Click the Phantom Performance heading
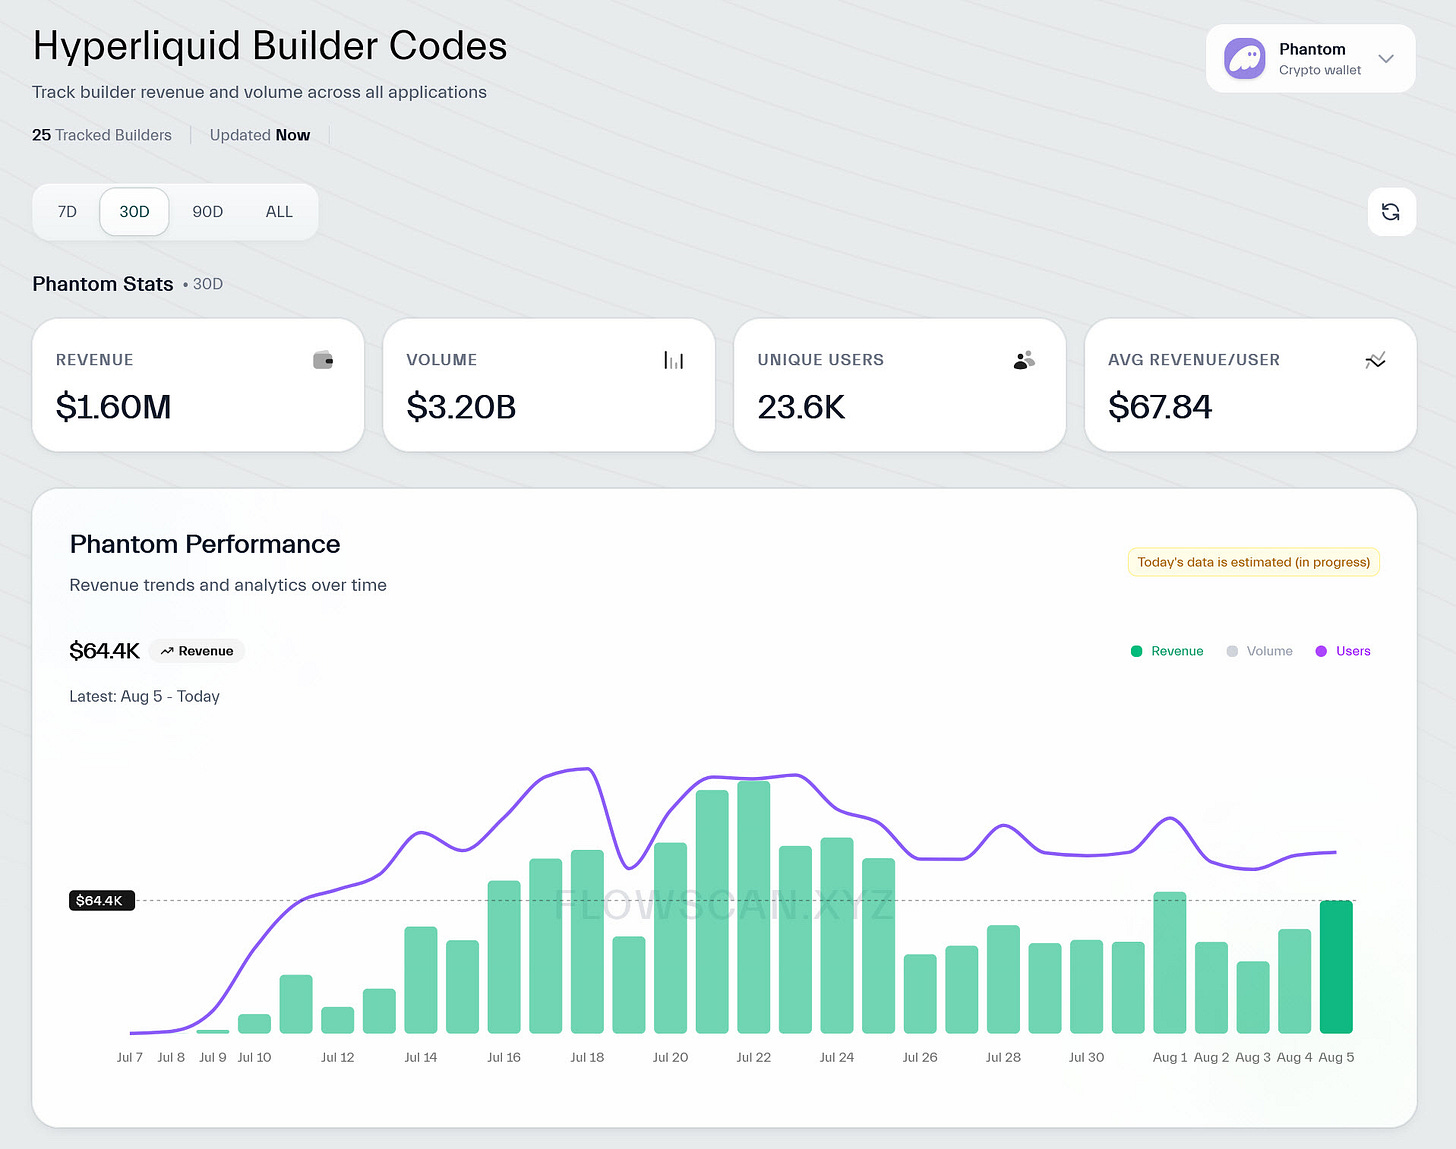The image size is (1456, 1149). (x=205, y=544)
